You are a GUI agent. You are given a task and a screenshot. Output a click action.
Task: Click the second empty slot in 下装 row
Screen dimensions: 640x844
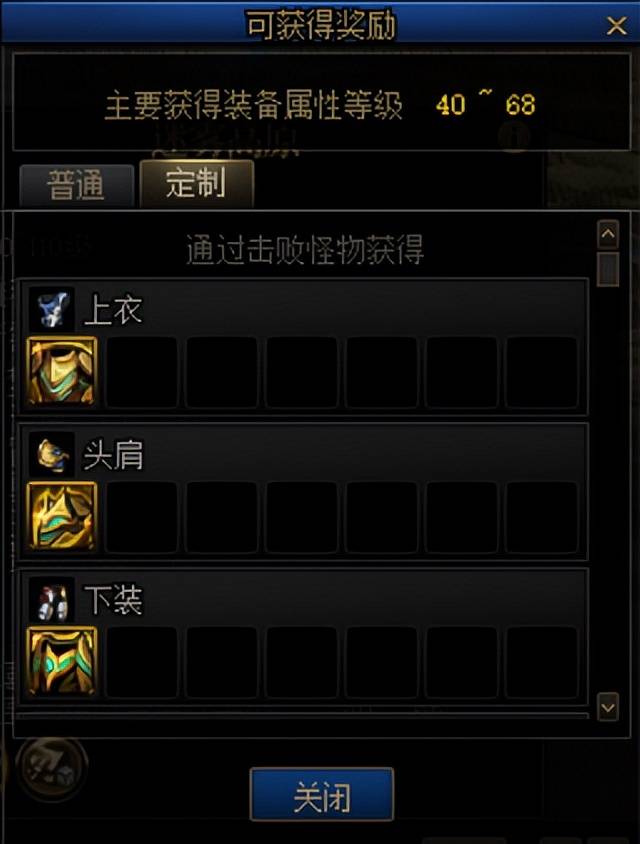pos(222,662)
